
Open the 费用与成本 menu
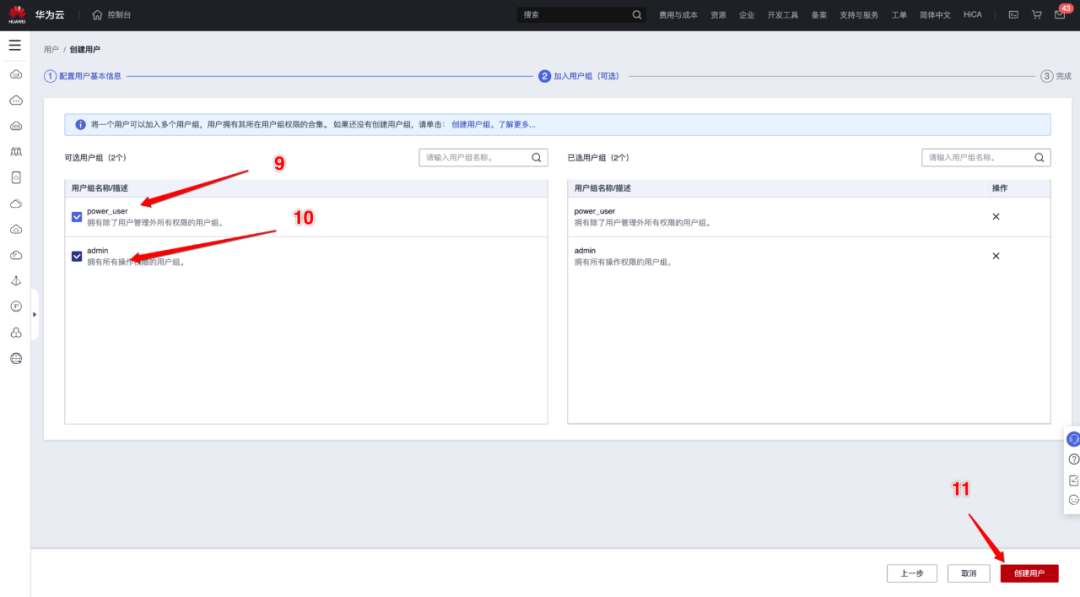click(x=678, y=15)
